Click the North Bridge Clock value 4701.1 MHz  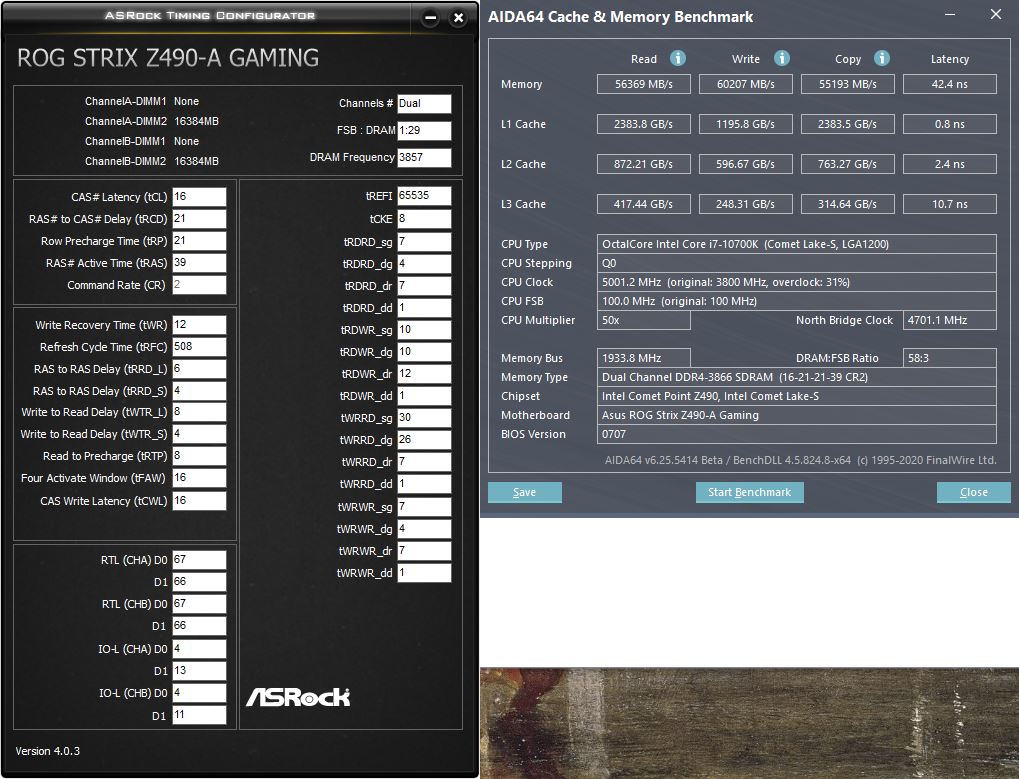pyautogui.click(x=949, y=320)
